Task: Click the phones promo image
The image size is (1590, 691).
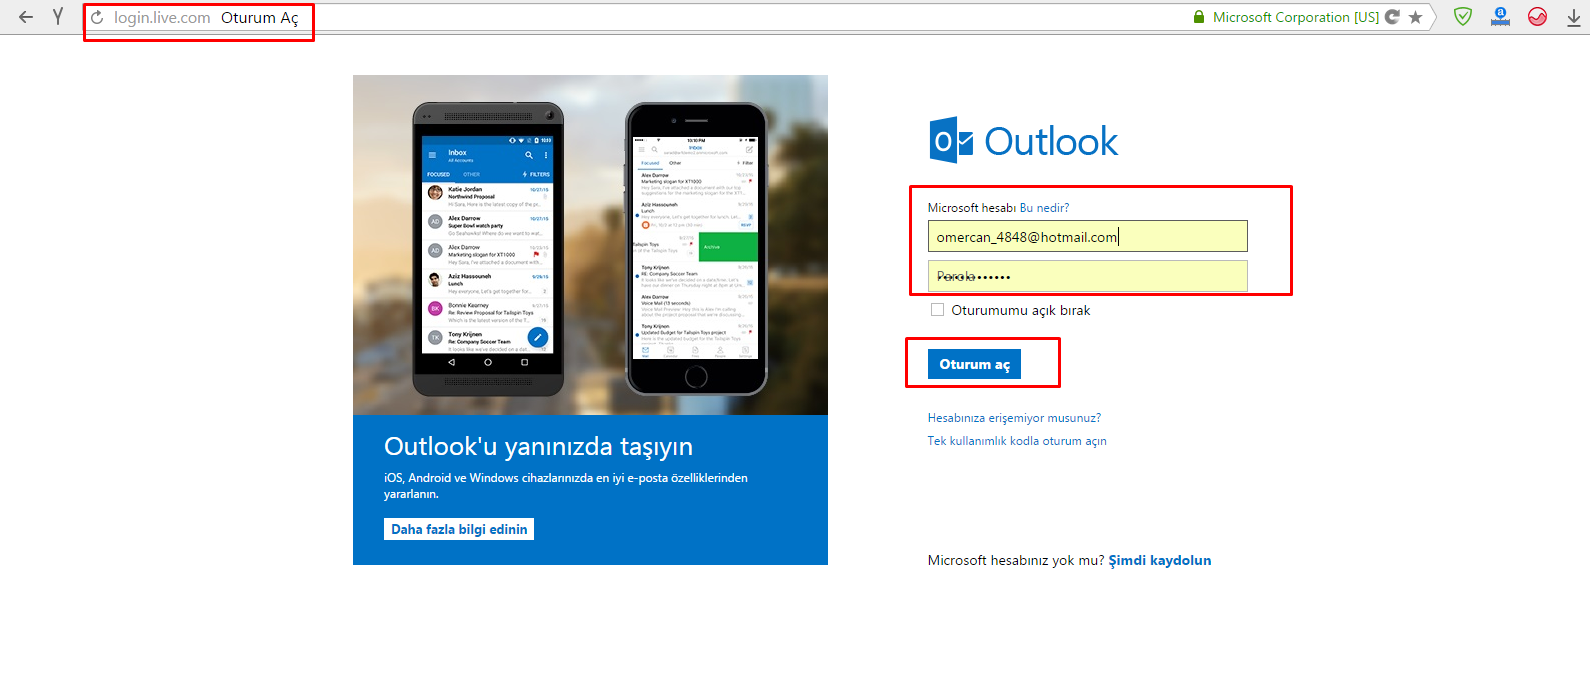Action: coord(590,245)
